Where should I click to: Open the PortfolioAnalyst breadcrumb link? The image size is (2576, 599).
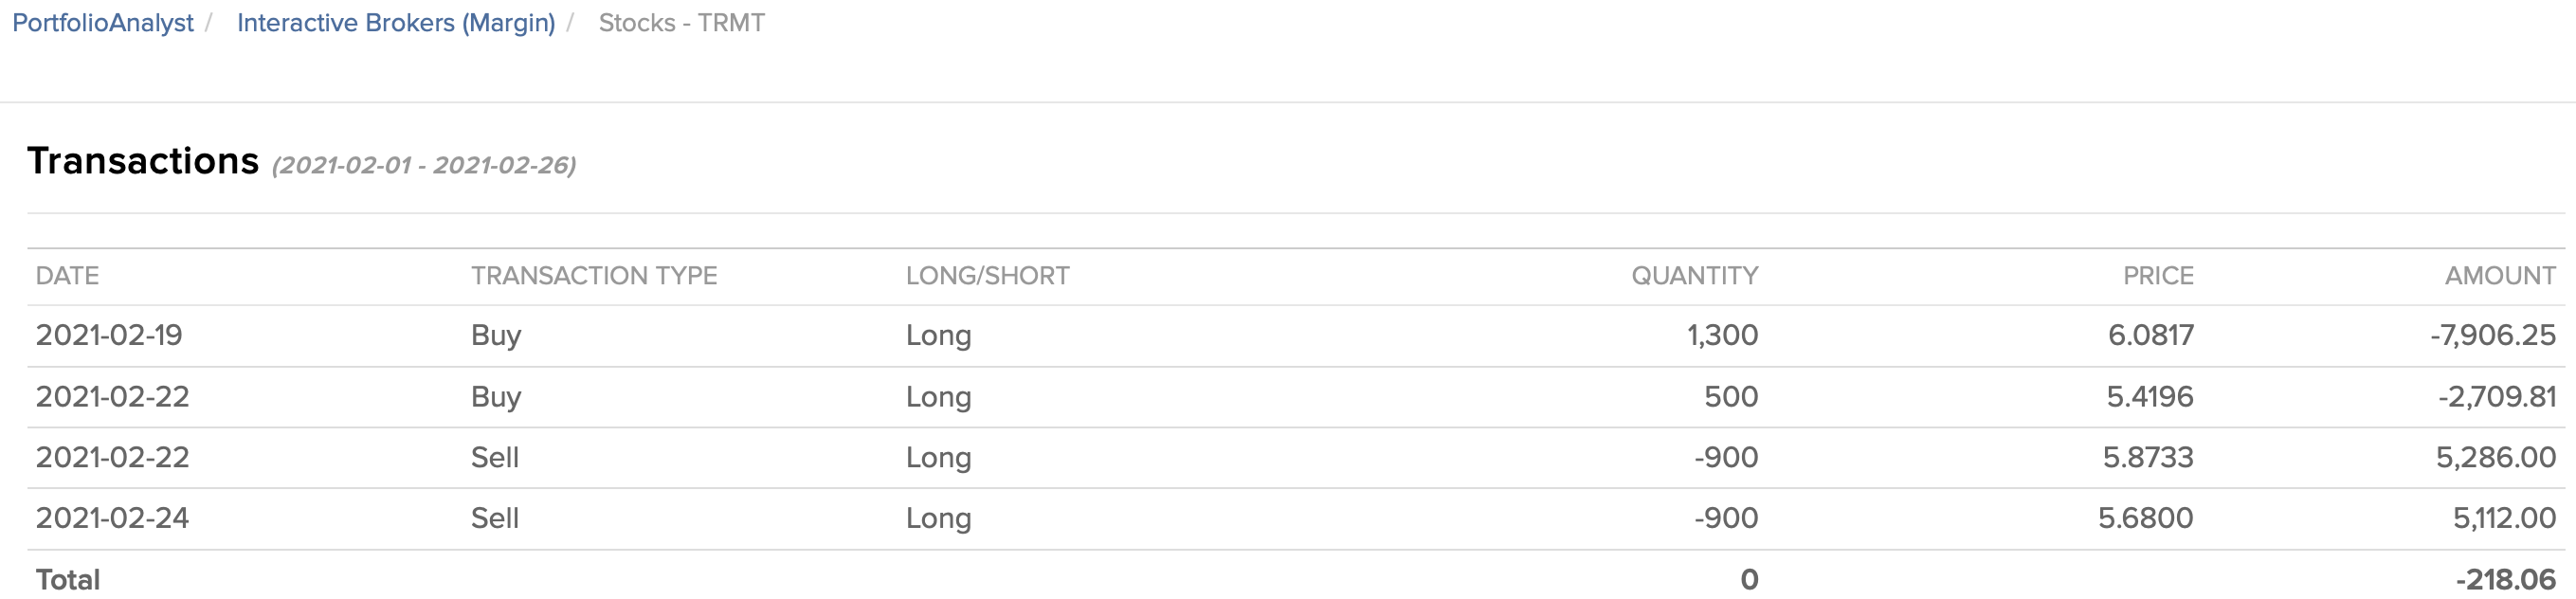[103, 23]
